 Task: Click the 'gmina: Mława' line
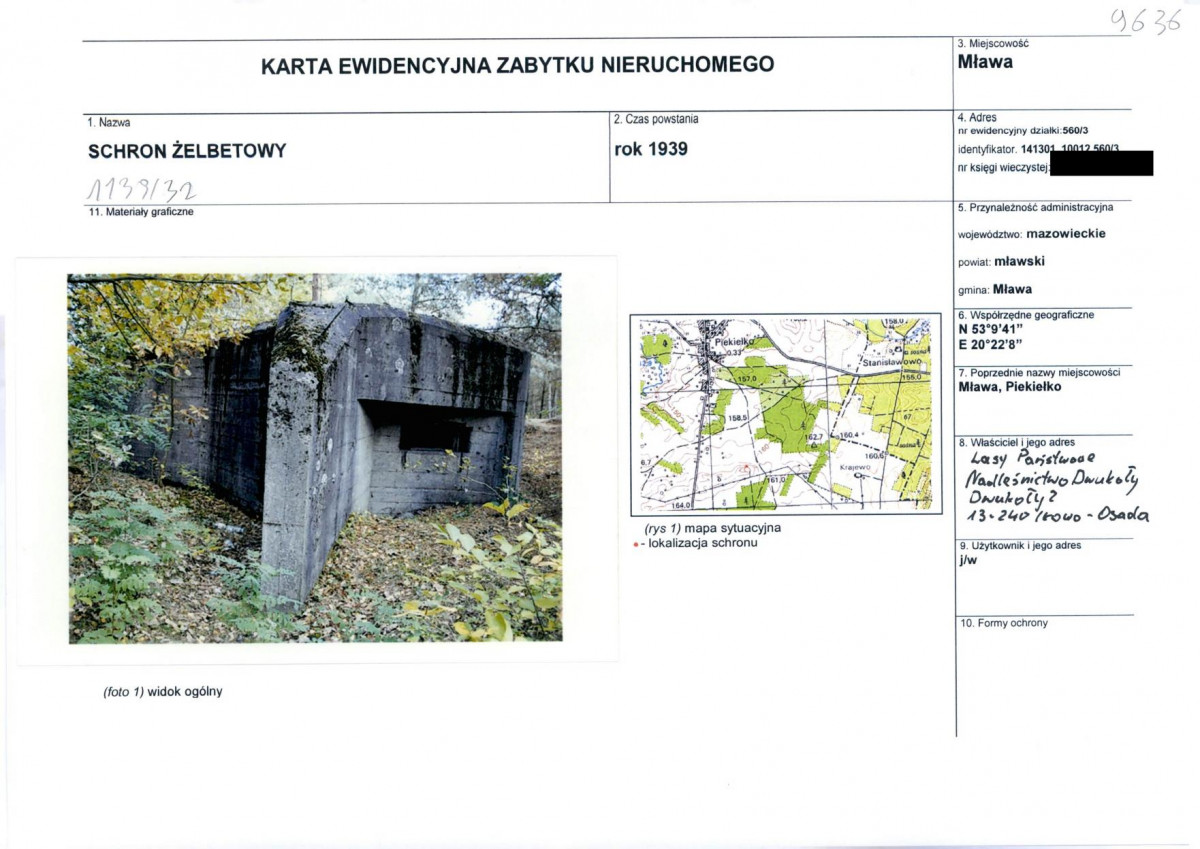coord(995,290)
